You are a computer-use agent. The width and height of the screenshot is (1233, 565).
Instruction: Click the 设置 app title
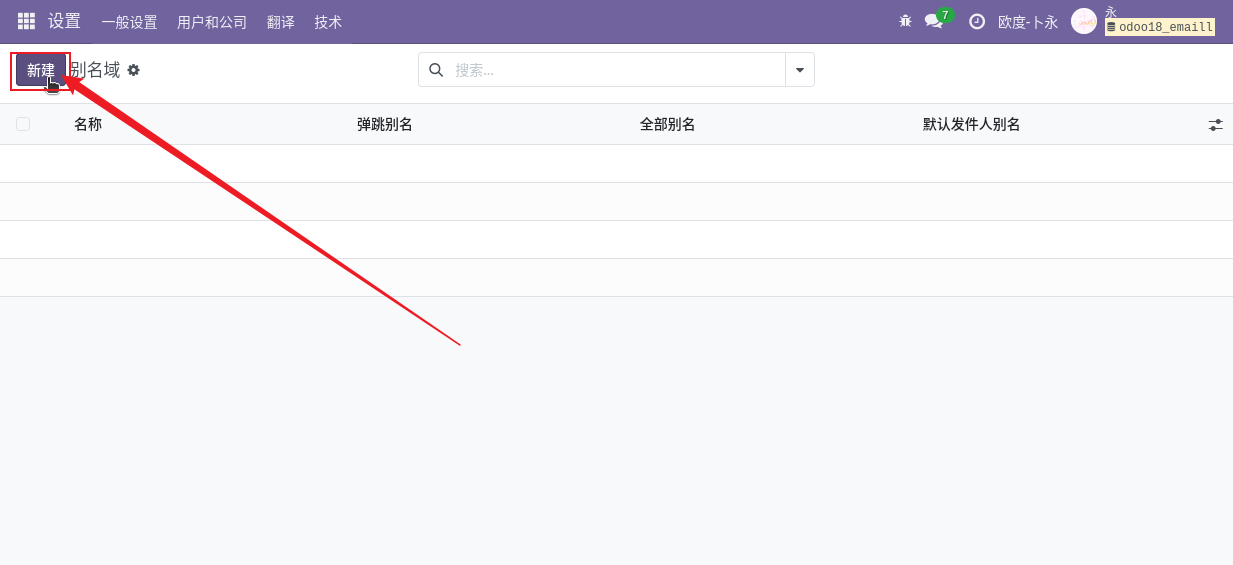(x=64, y=21)
